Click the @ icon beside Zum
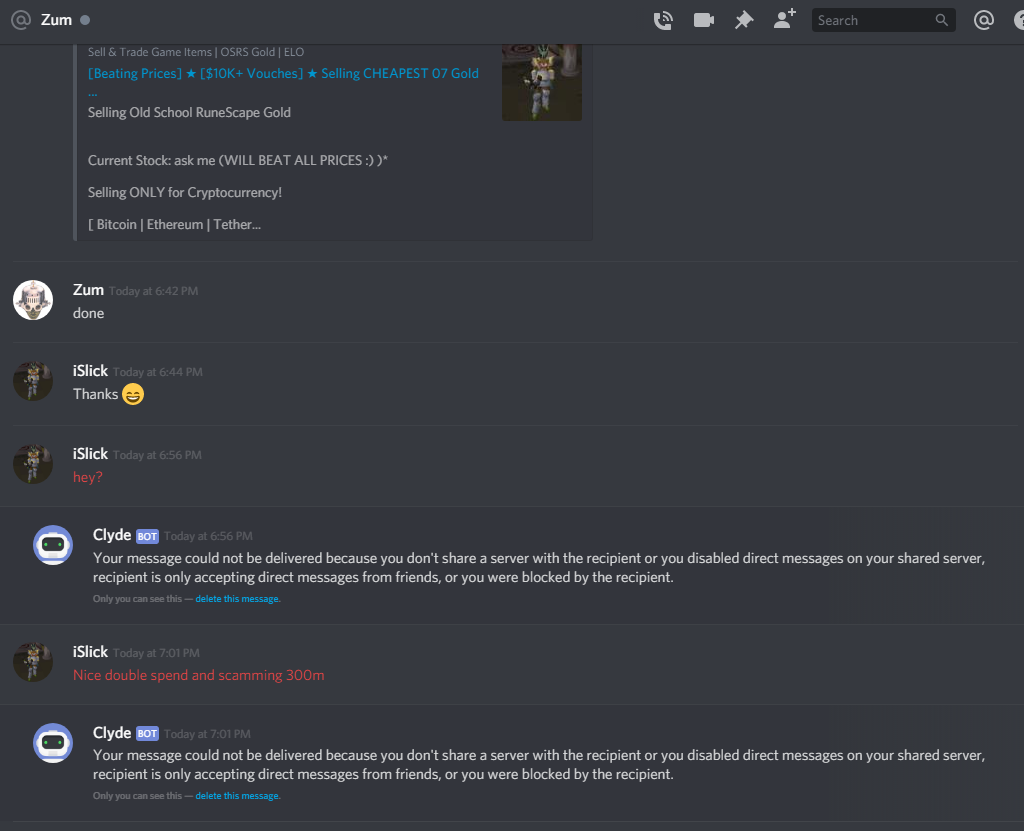The width and height of the screenshot is (1024, 831). (21, 20)
